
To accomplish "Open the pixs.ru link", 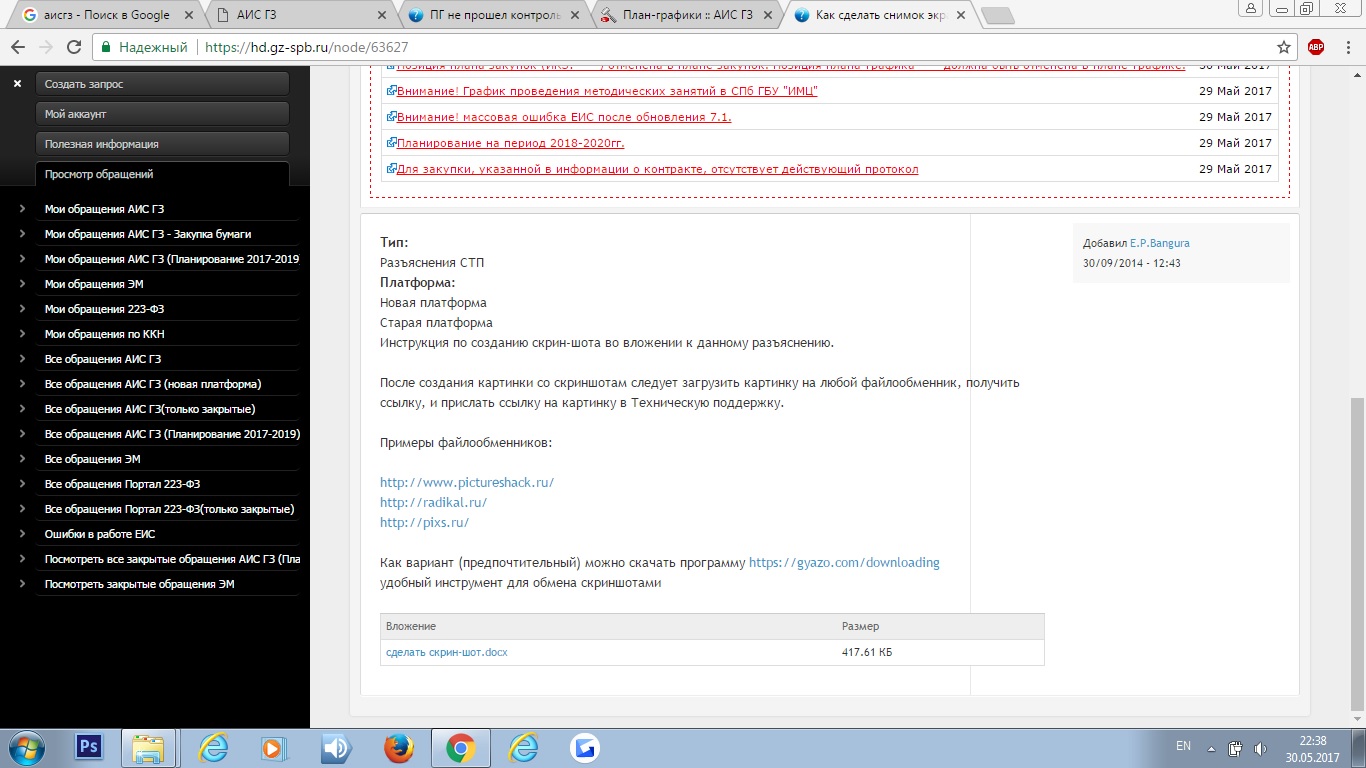I will click(425, 522).
